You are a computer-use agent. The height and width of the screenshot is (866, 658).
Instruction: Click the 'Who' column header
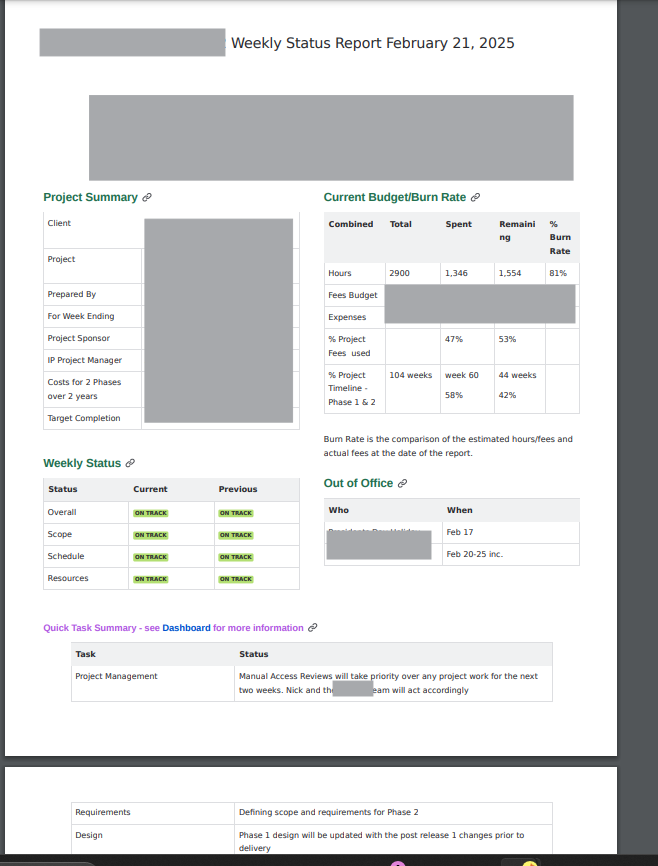339,510
